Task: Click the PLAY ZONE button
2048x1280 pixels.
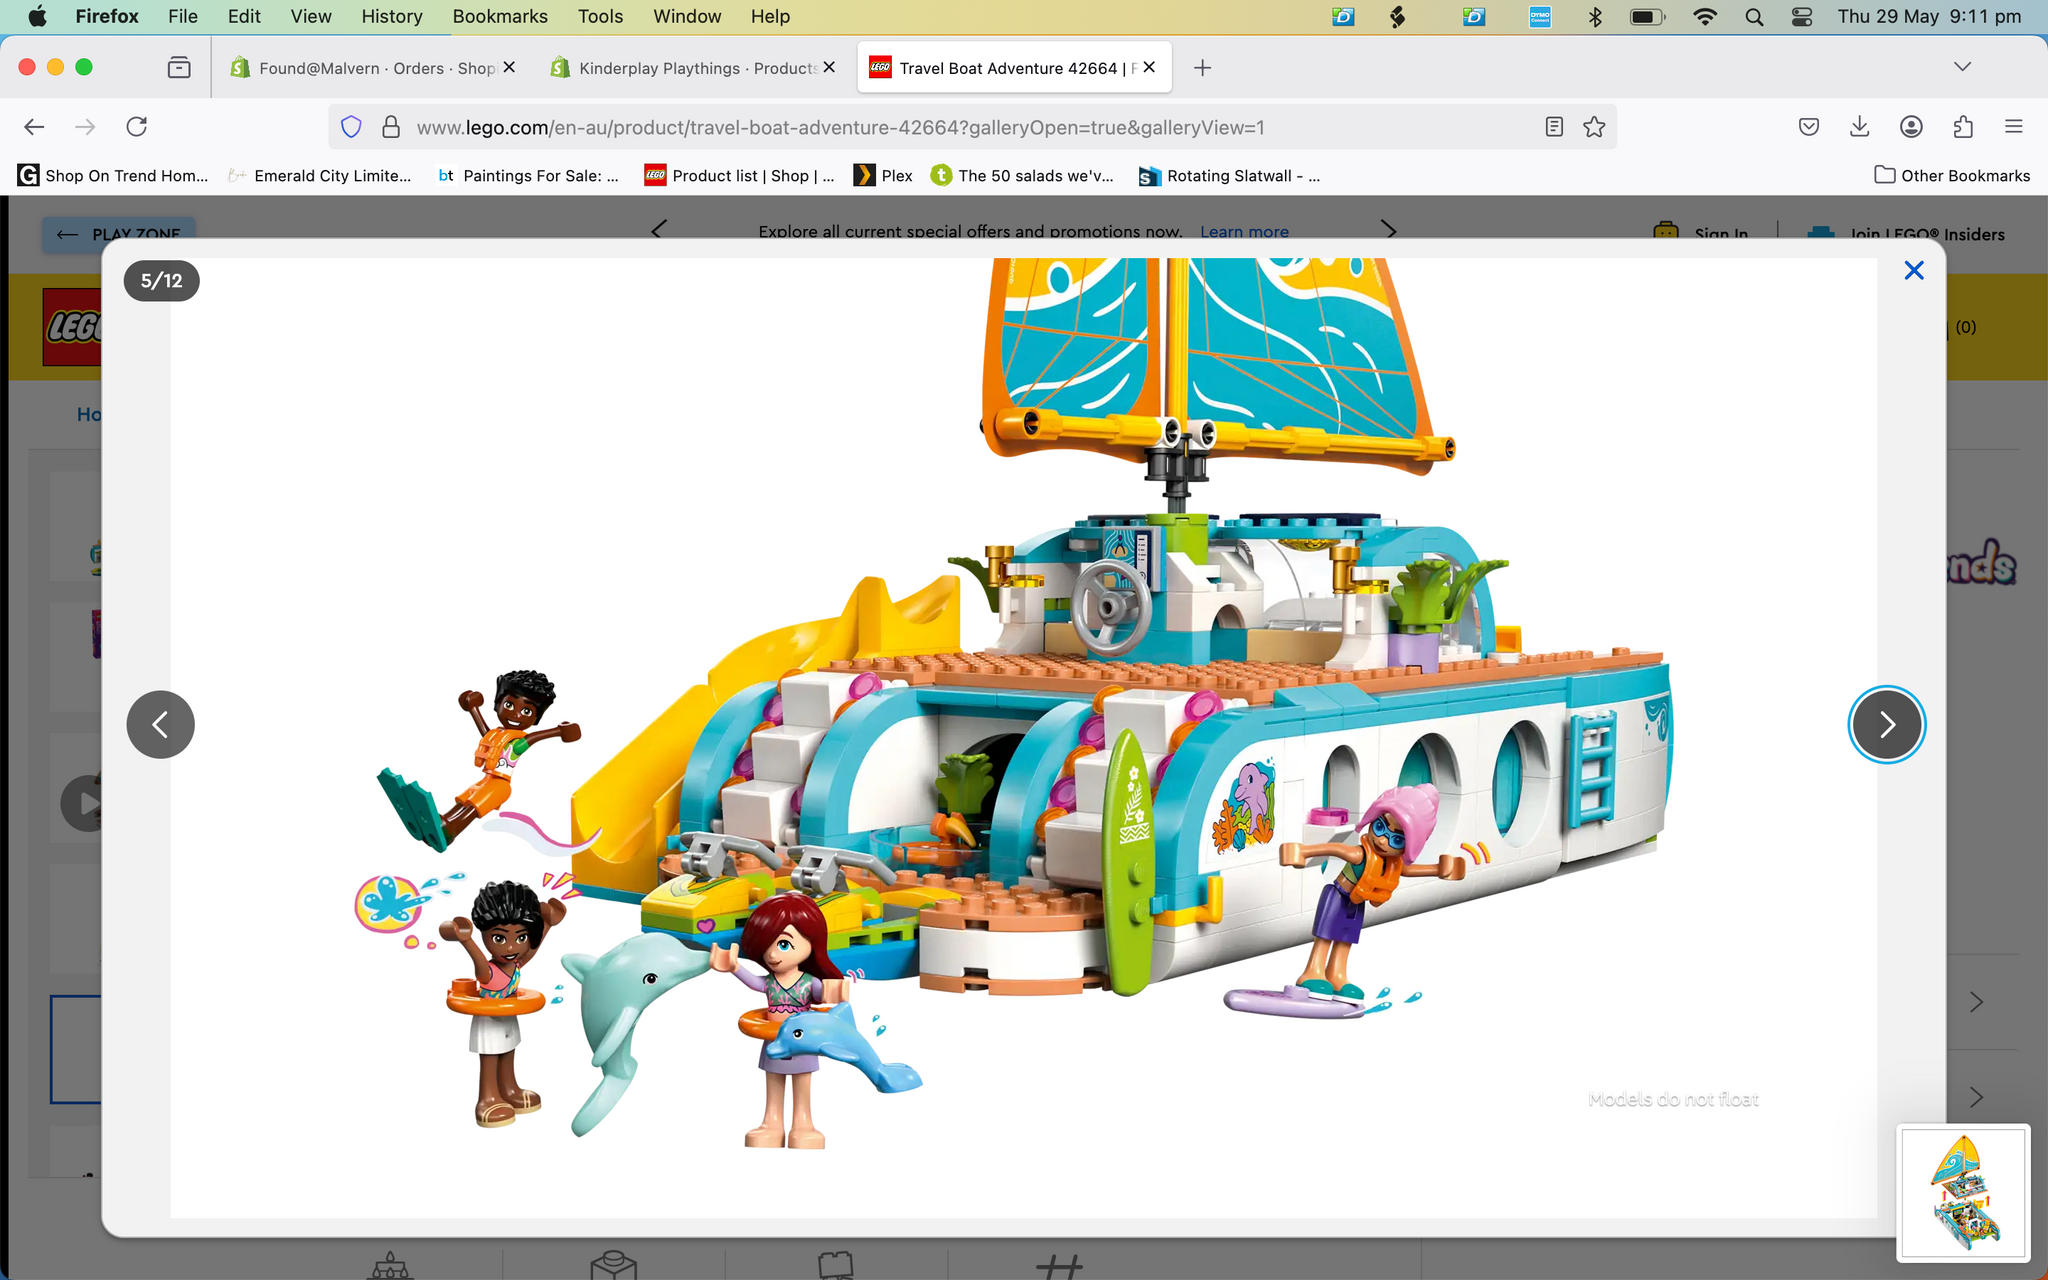Action: point(118,234)
